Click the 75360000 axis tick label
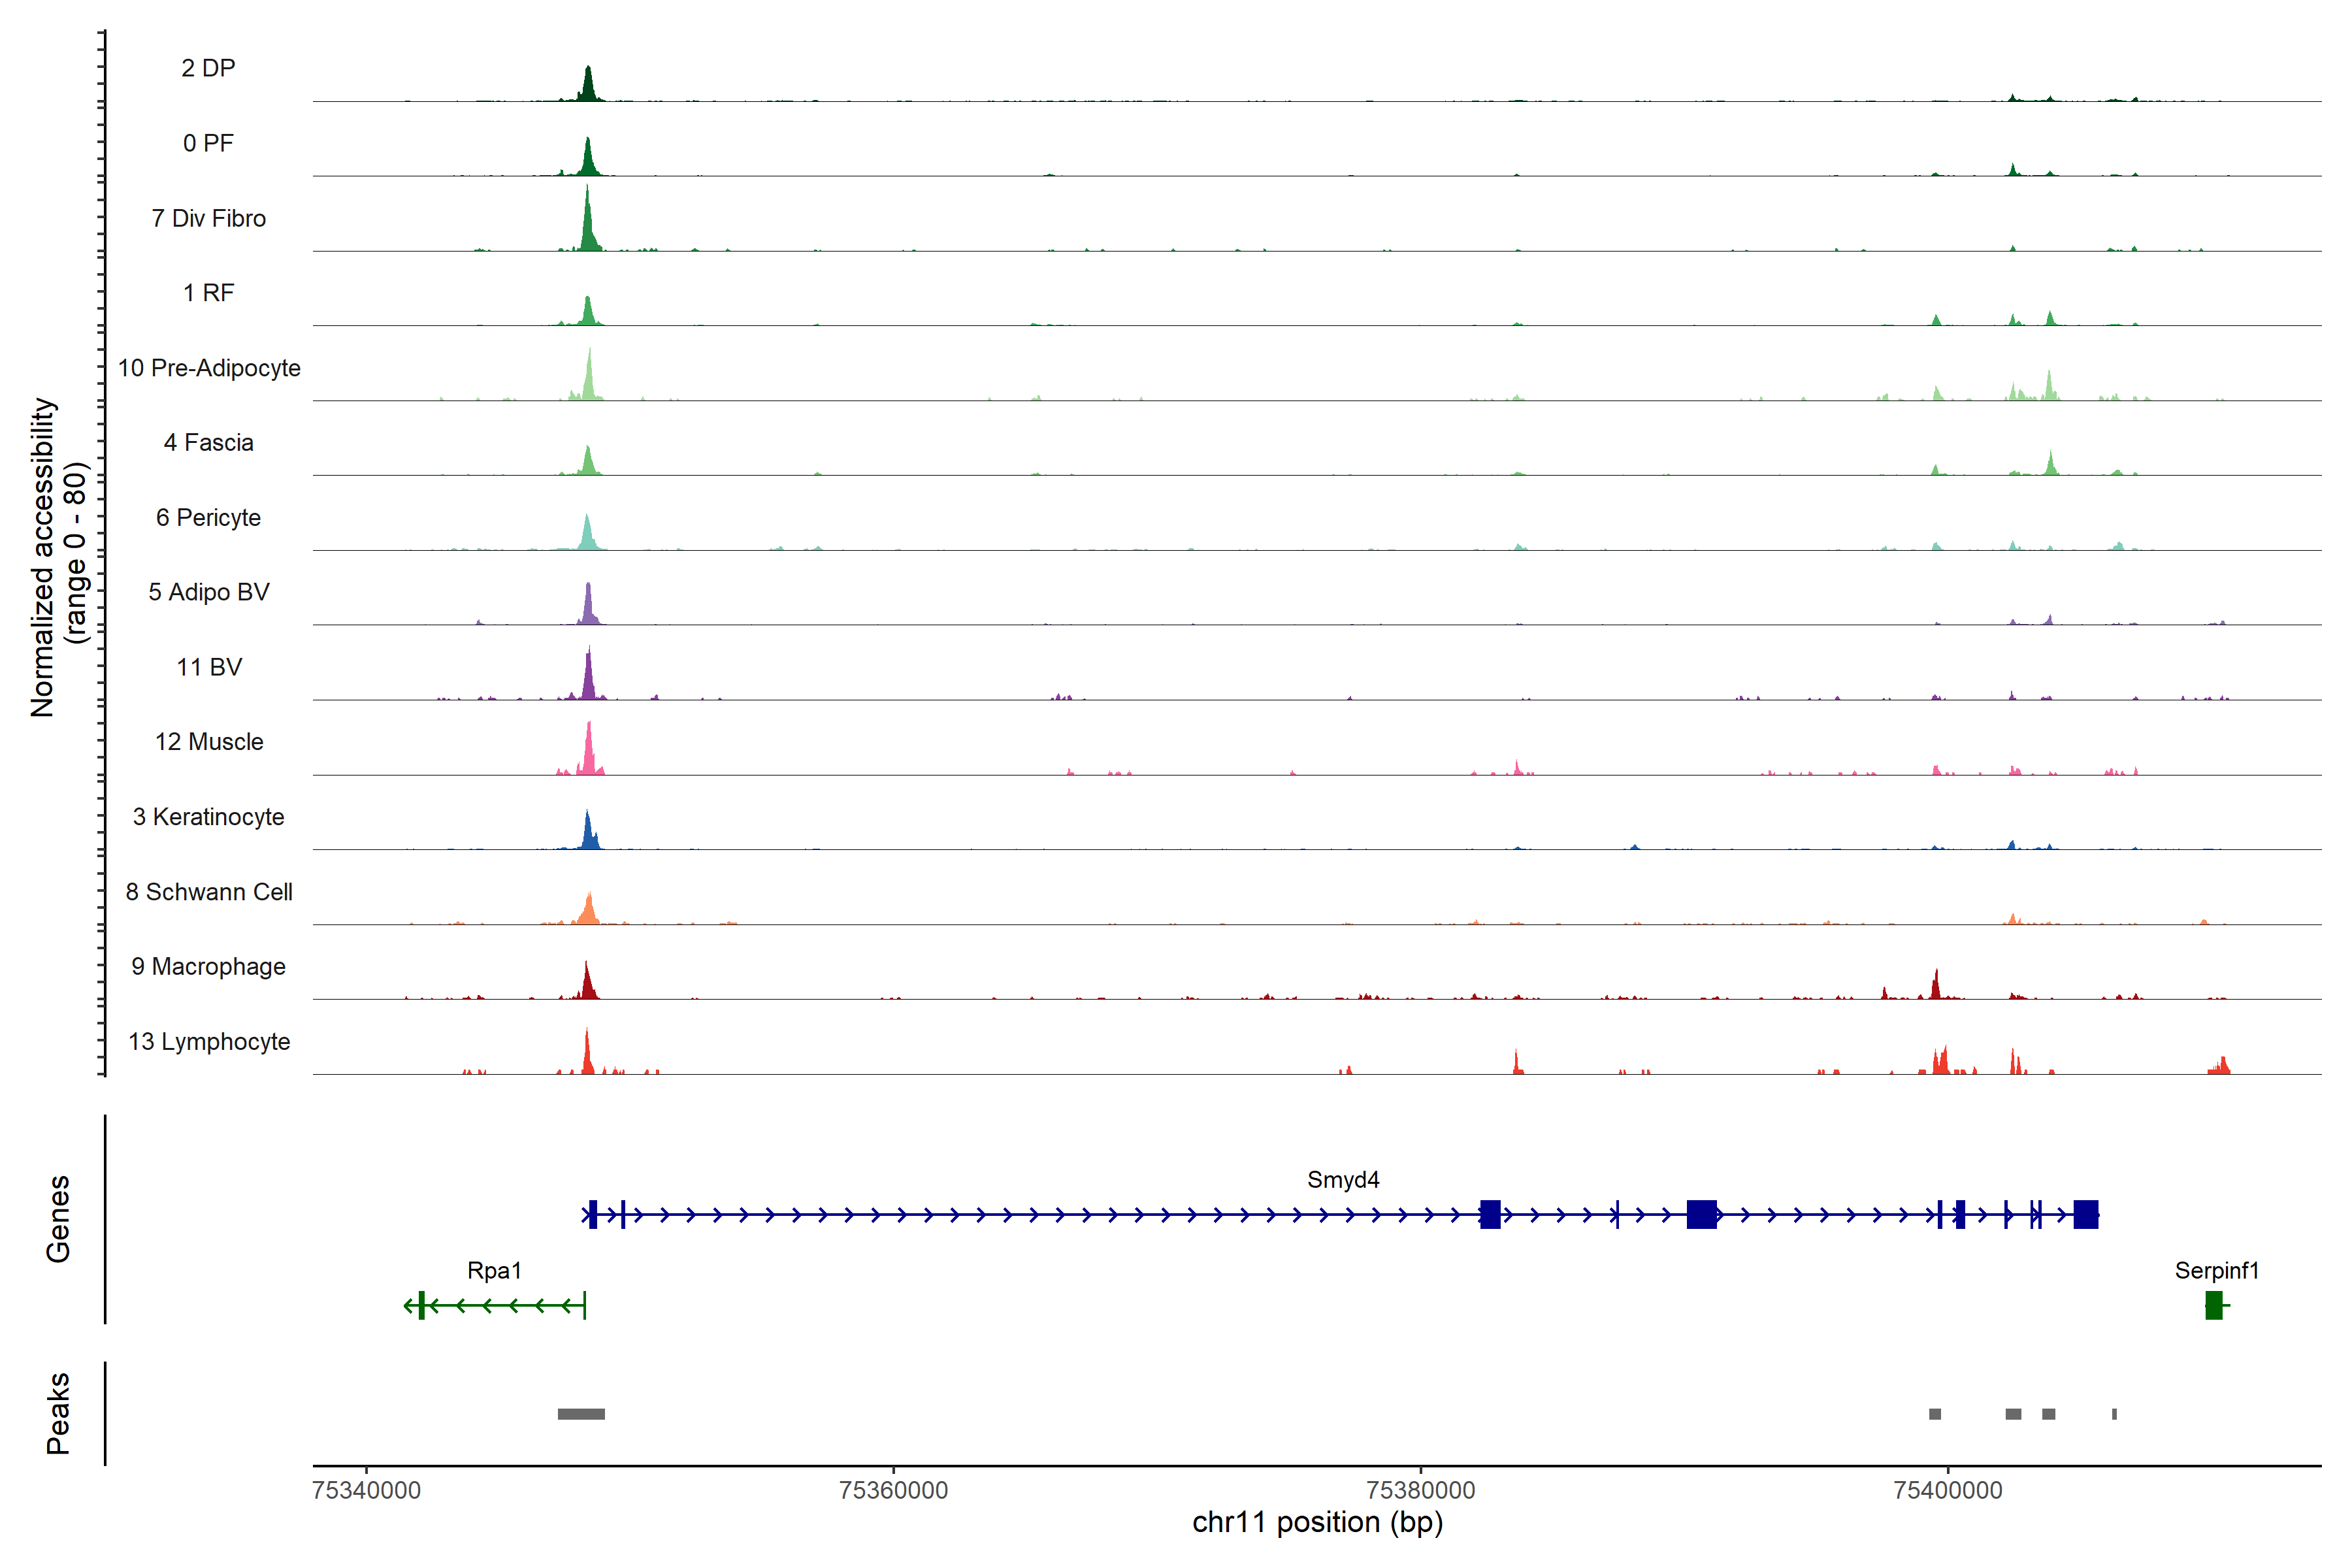 click(893, 1490)
